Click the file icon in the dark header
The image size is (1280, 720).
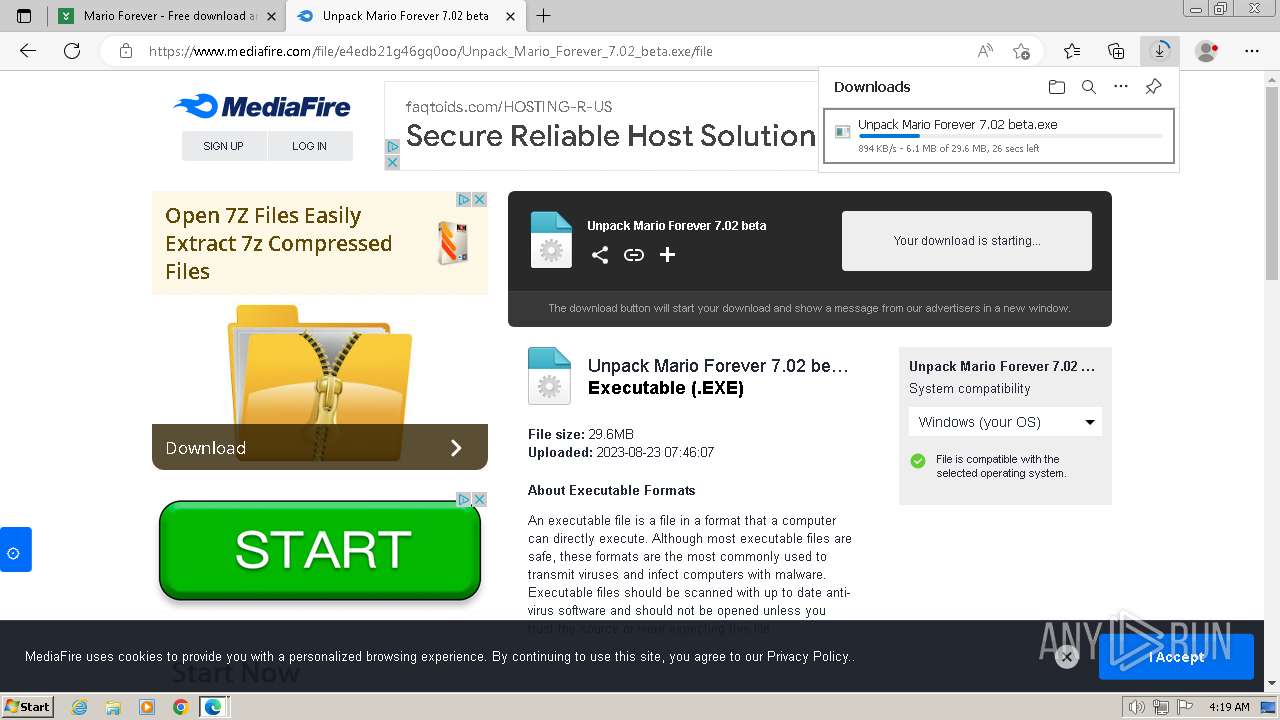coord(551,240)
